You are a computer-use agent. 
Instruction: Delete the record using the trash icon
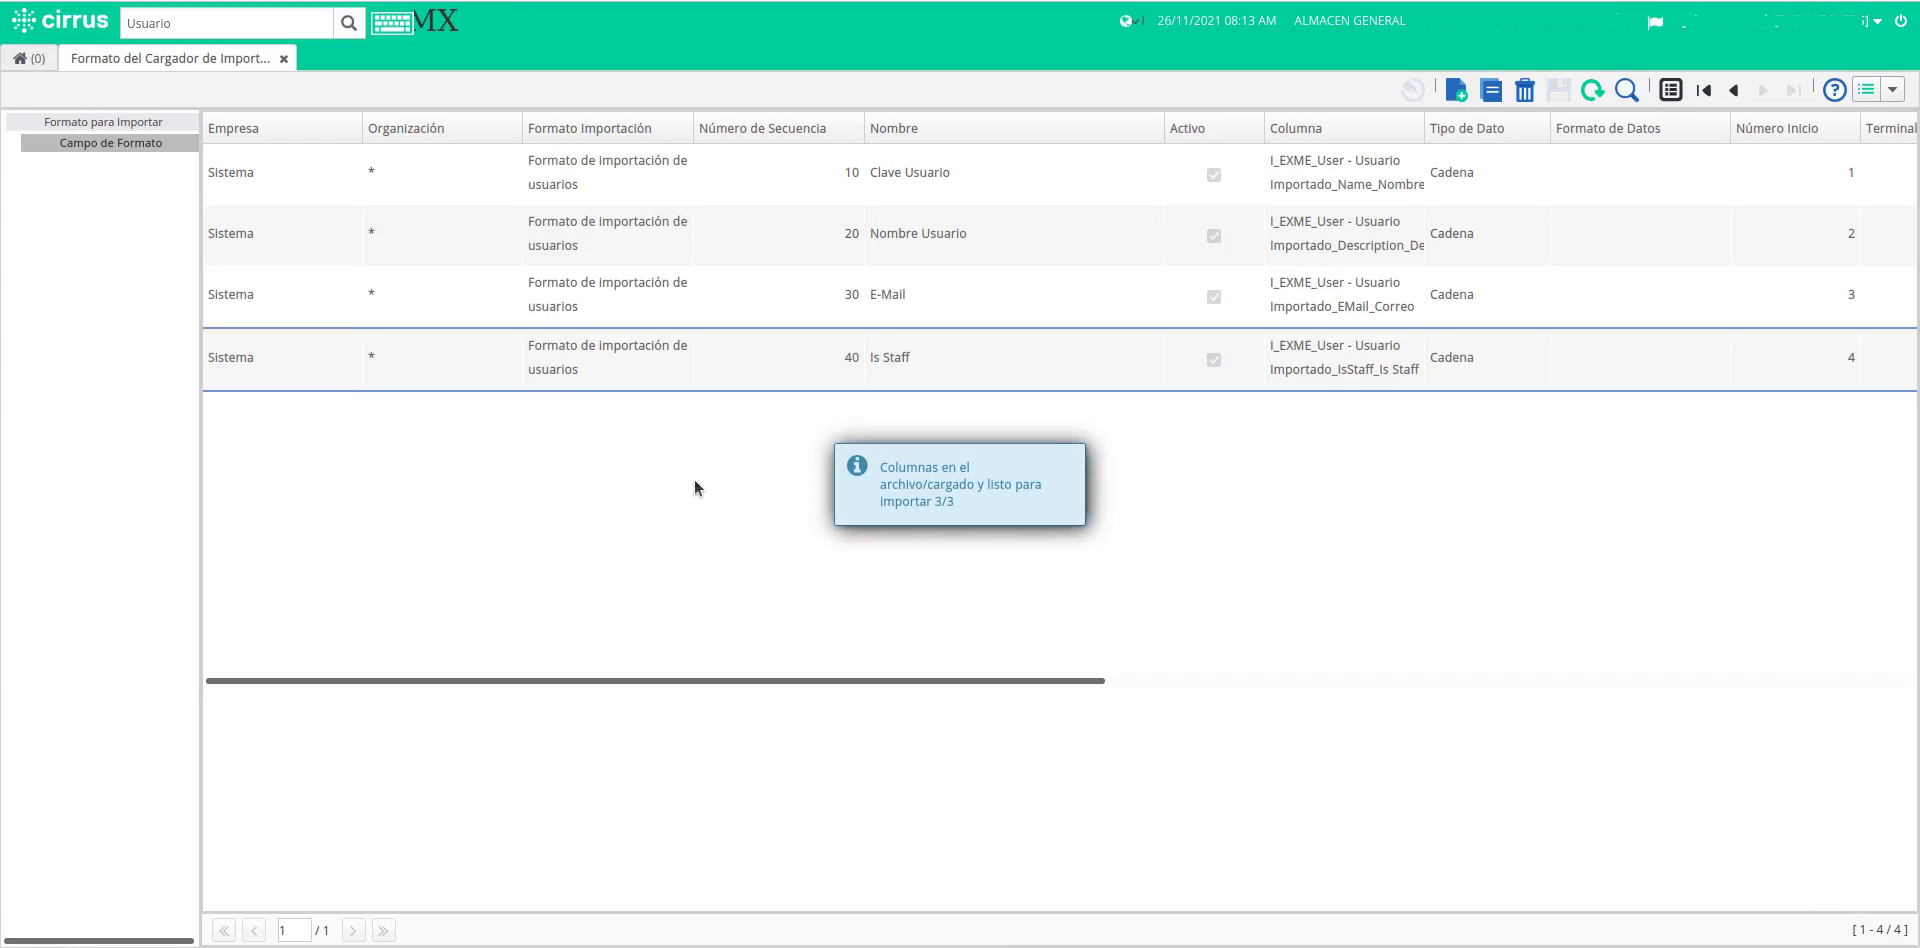1524,89
